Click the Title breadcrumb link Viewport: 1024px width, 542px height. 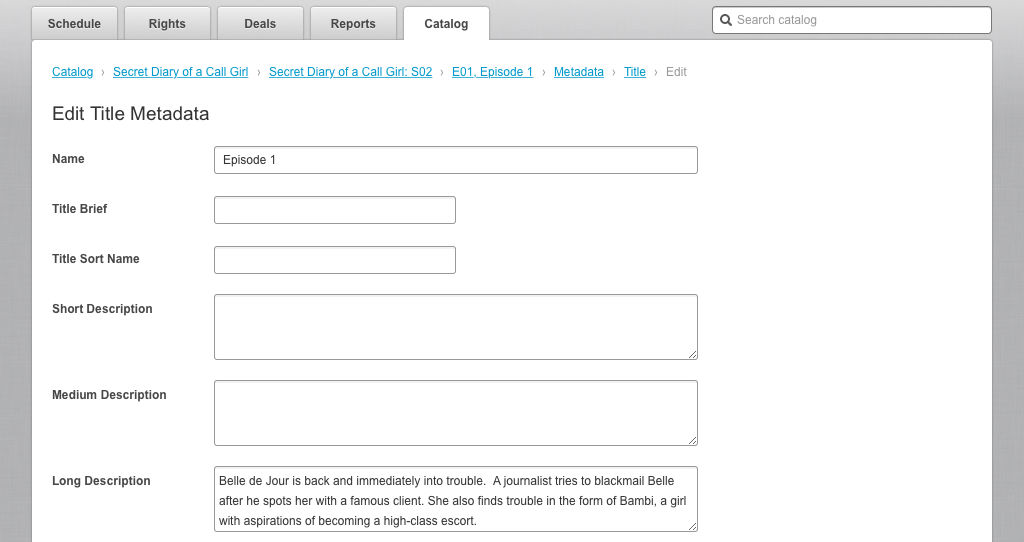[635, 72]
